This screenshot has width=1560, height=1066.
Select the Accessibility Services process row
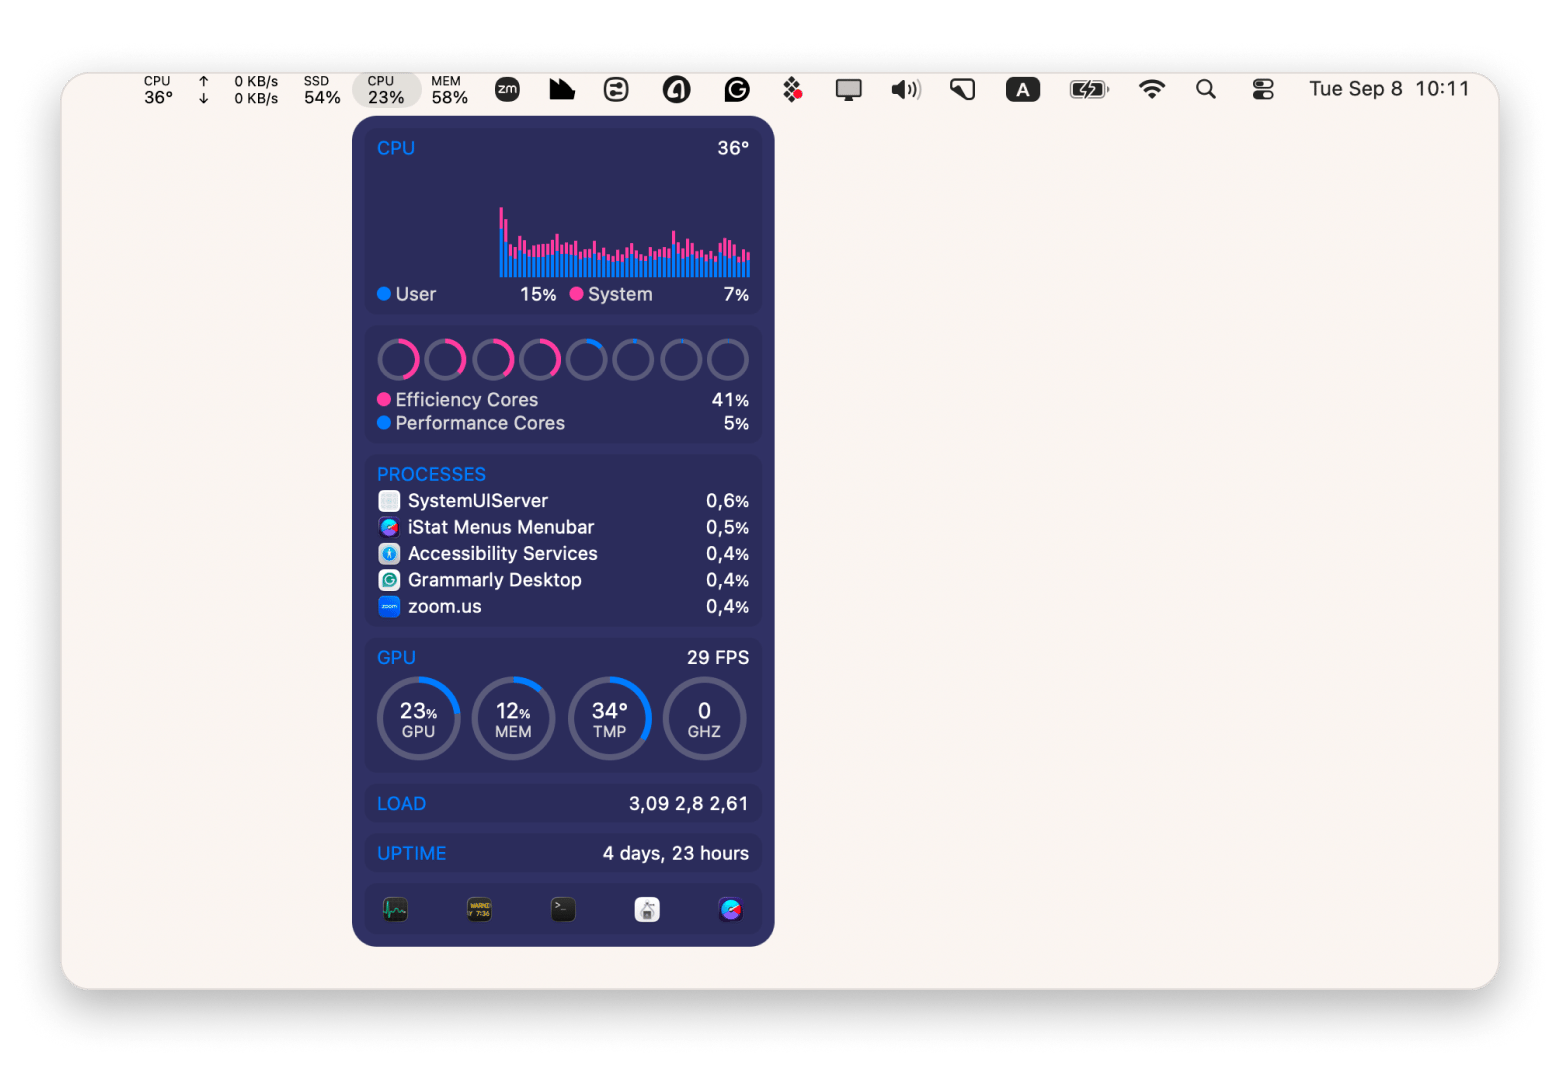(563, 554)
